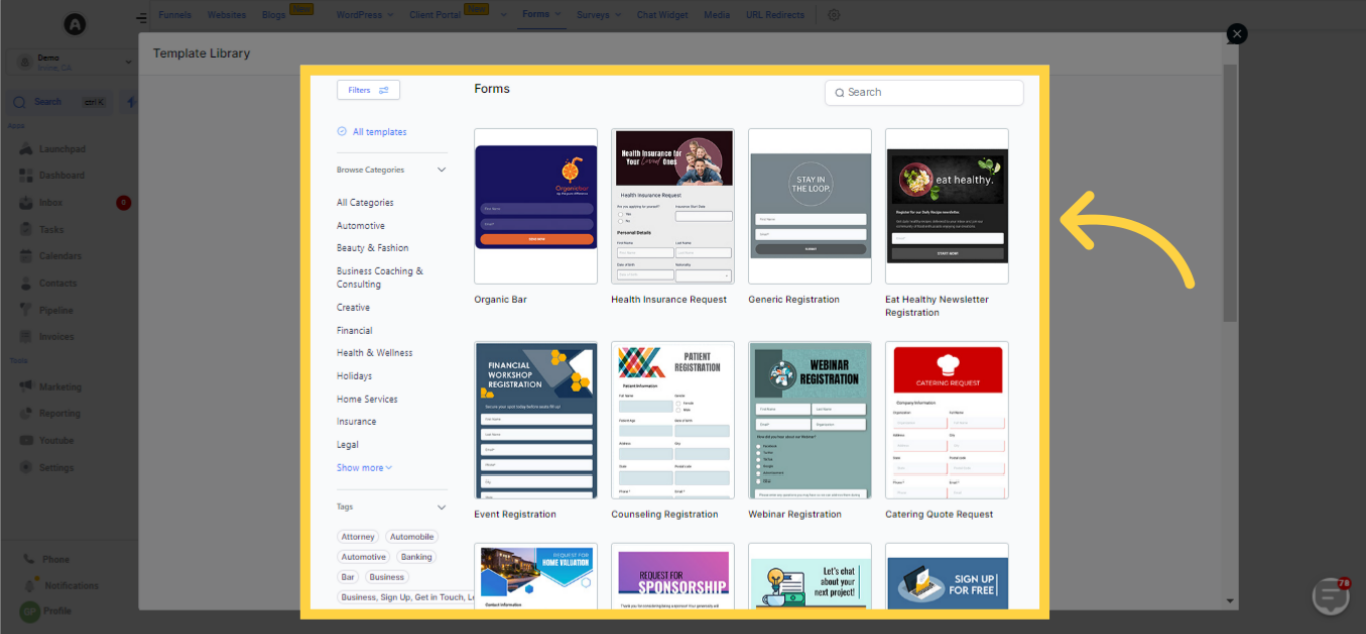Select the Health & Wellness category
Viewport: 1366px width, 634px height.
point(375,353)
